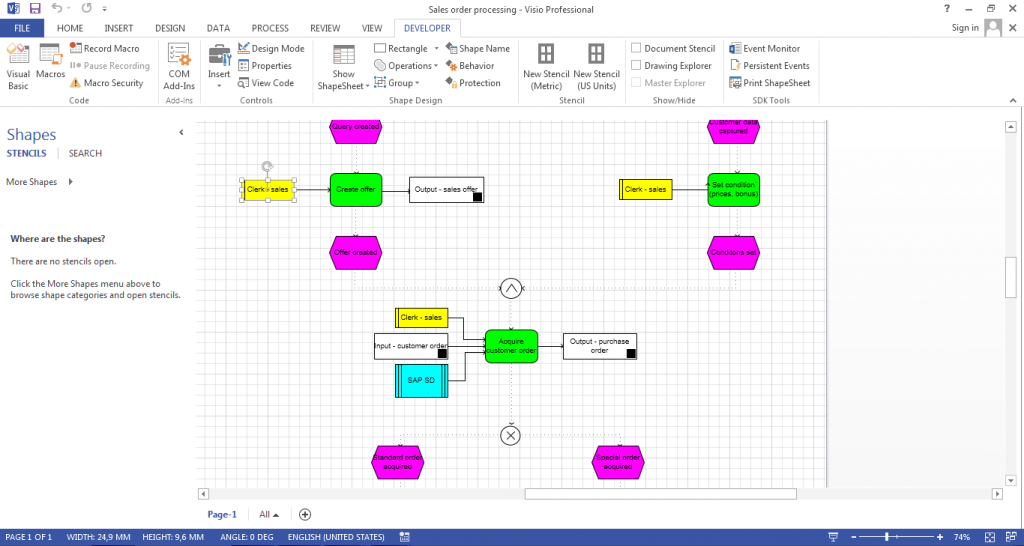Open the Protection settings
Viewport: 1024px width, 546px height.
473,83
